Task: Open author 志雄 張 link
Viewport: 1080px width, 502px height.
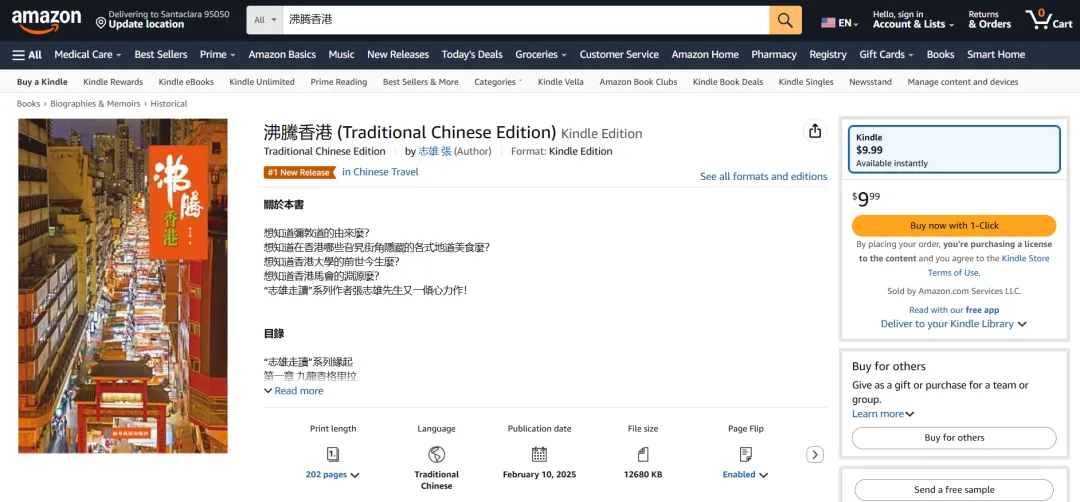Action: pos(435,151)
